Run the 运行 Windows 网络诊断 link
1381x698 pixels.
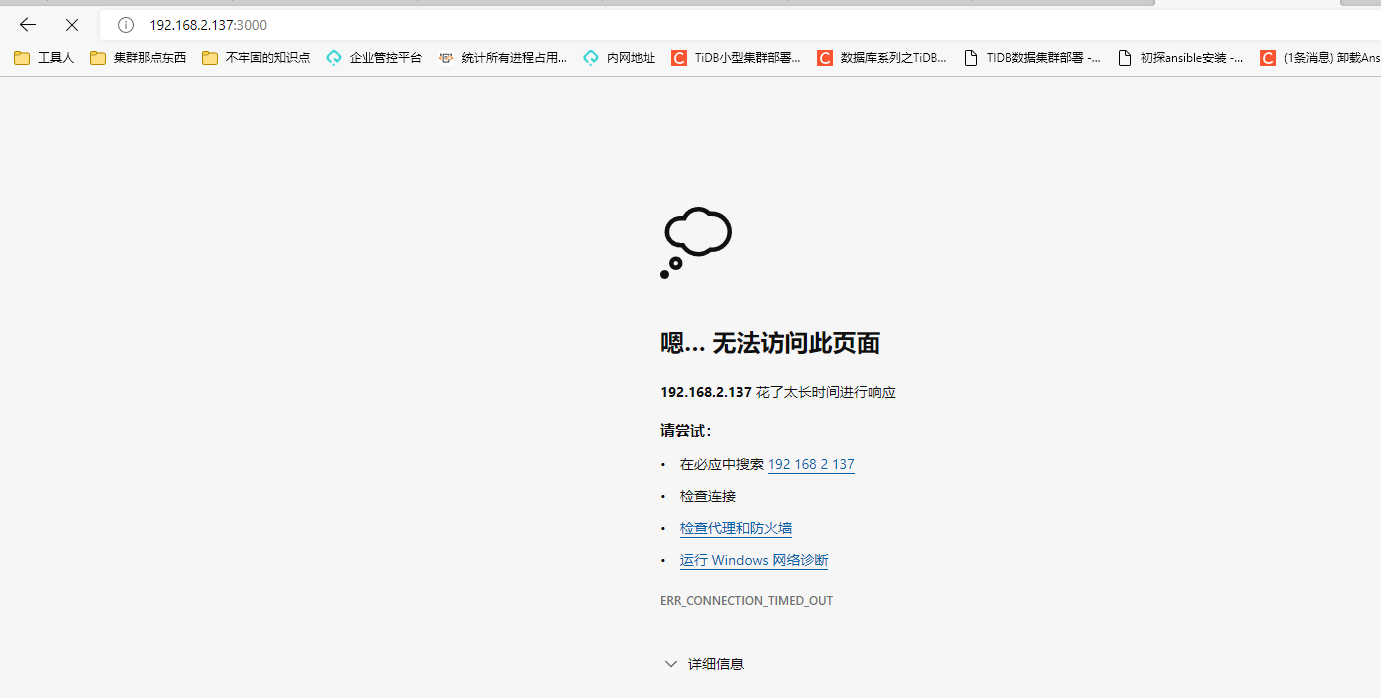point(754,560)
